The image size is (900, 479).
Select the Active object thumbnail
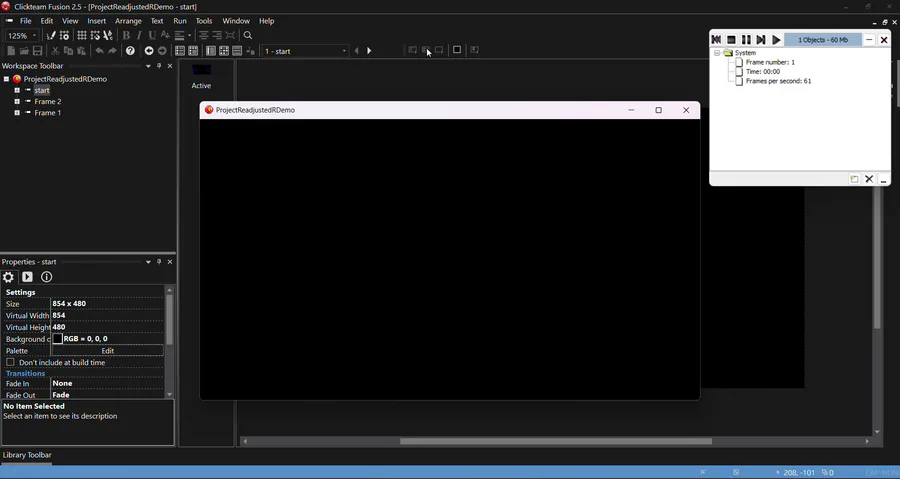tap(201, 70)
